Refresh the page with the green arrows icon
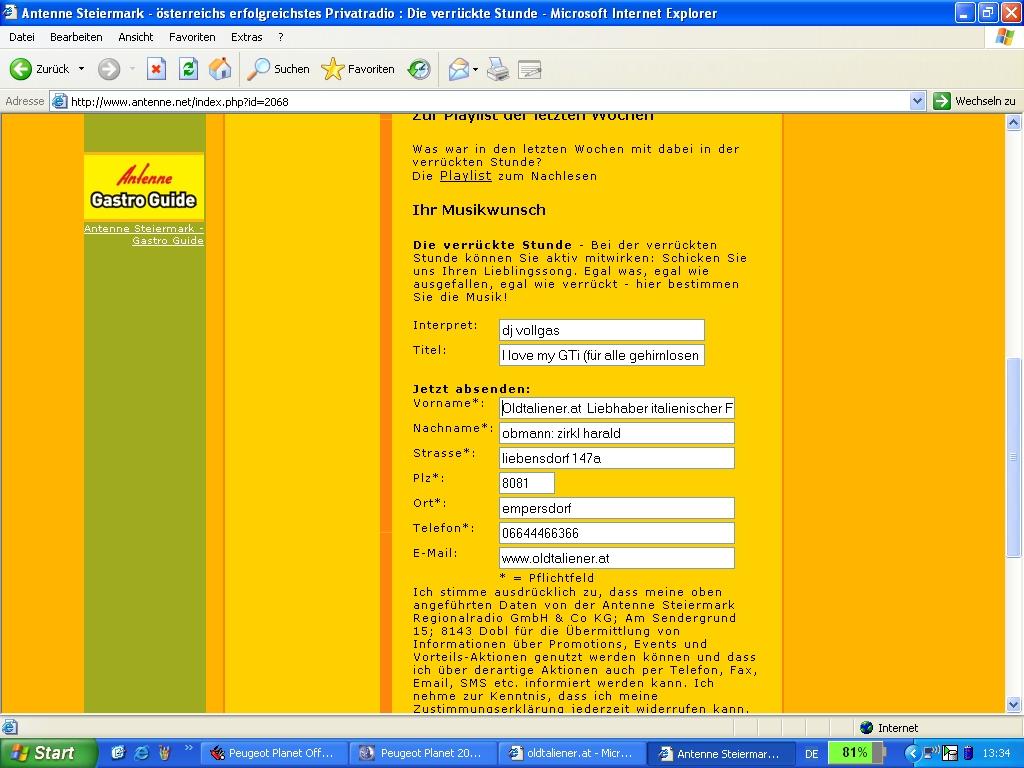The image size is (1024, 768). pyautogui.click(x=189, y=69)
